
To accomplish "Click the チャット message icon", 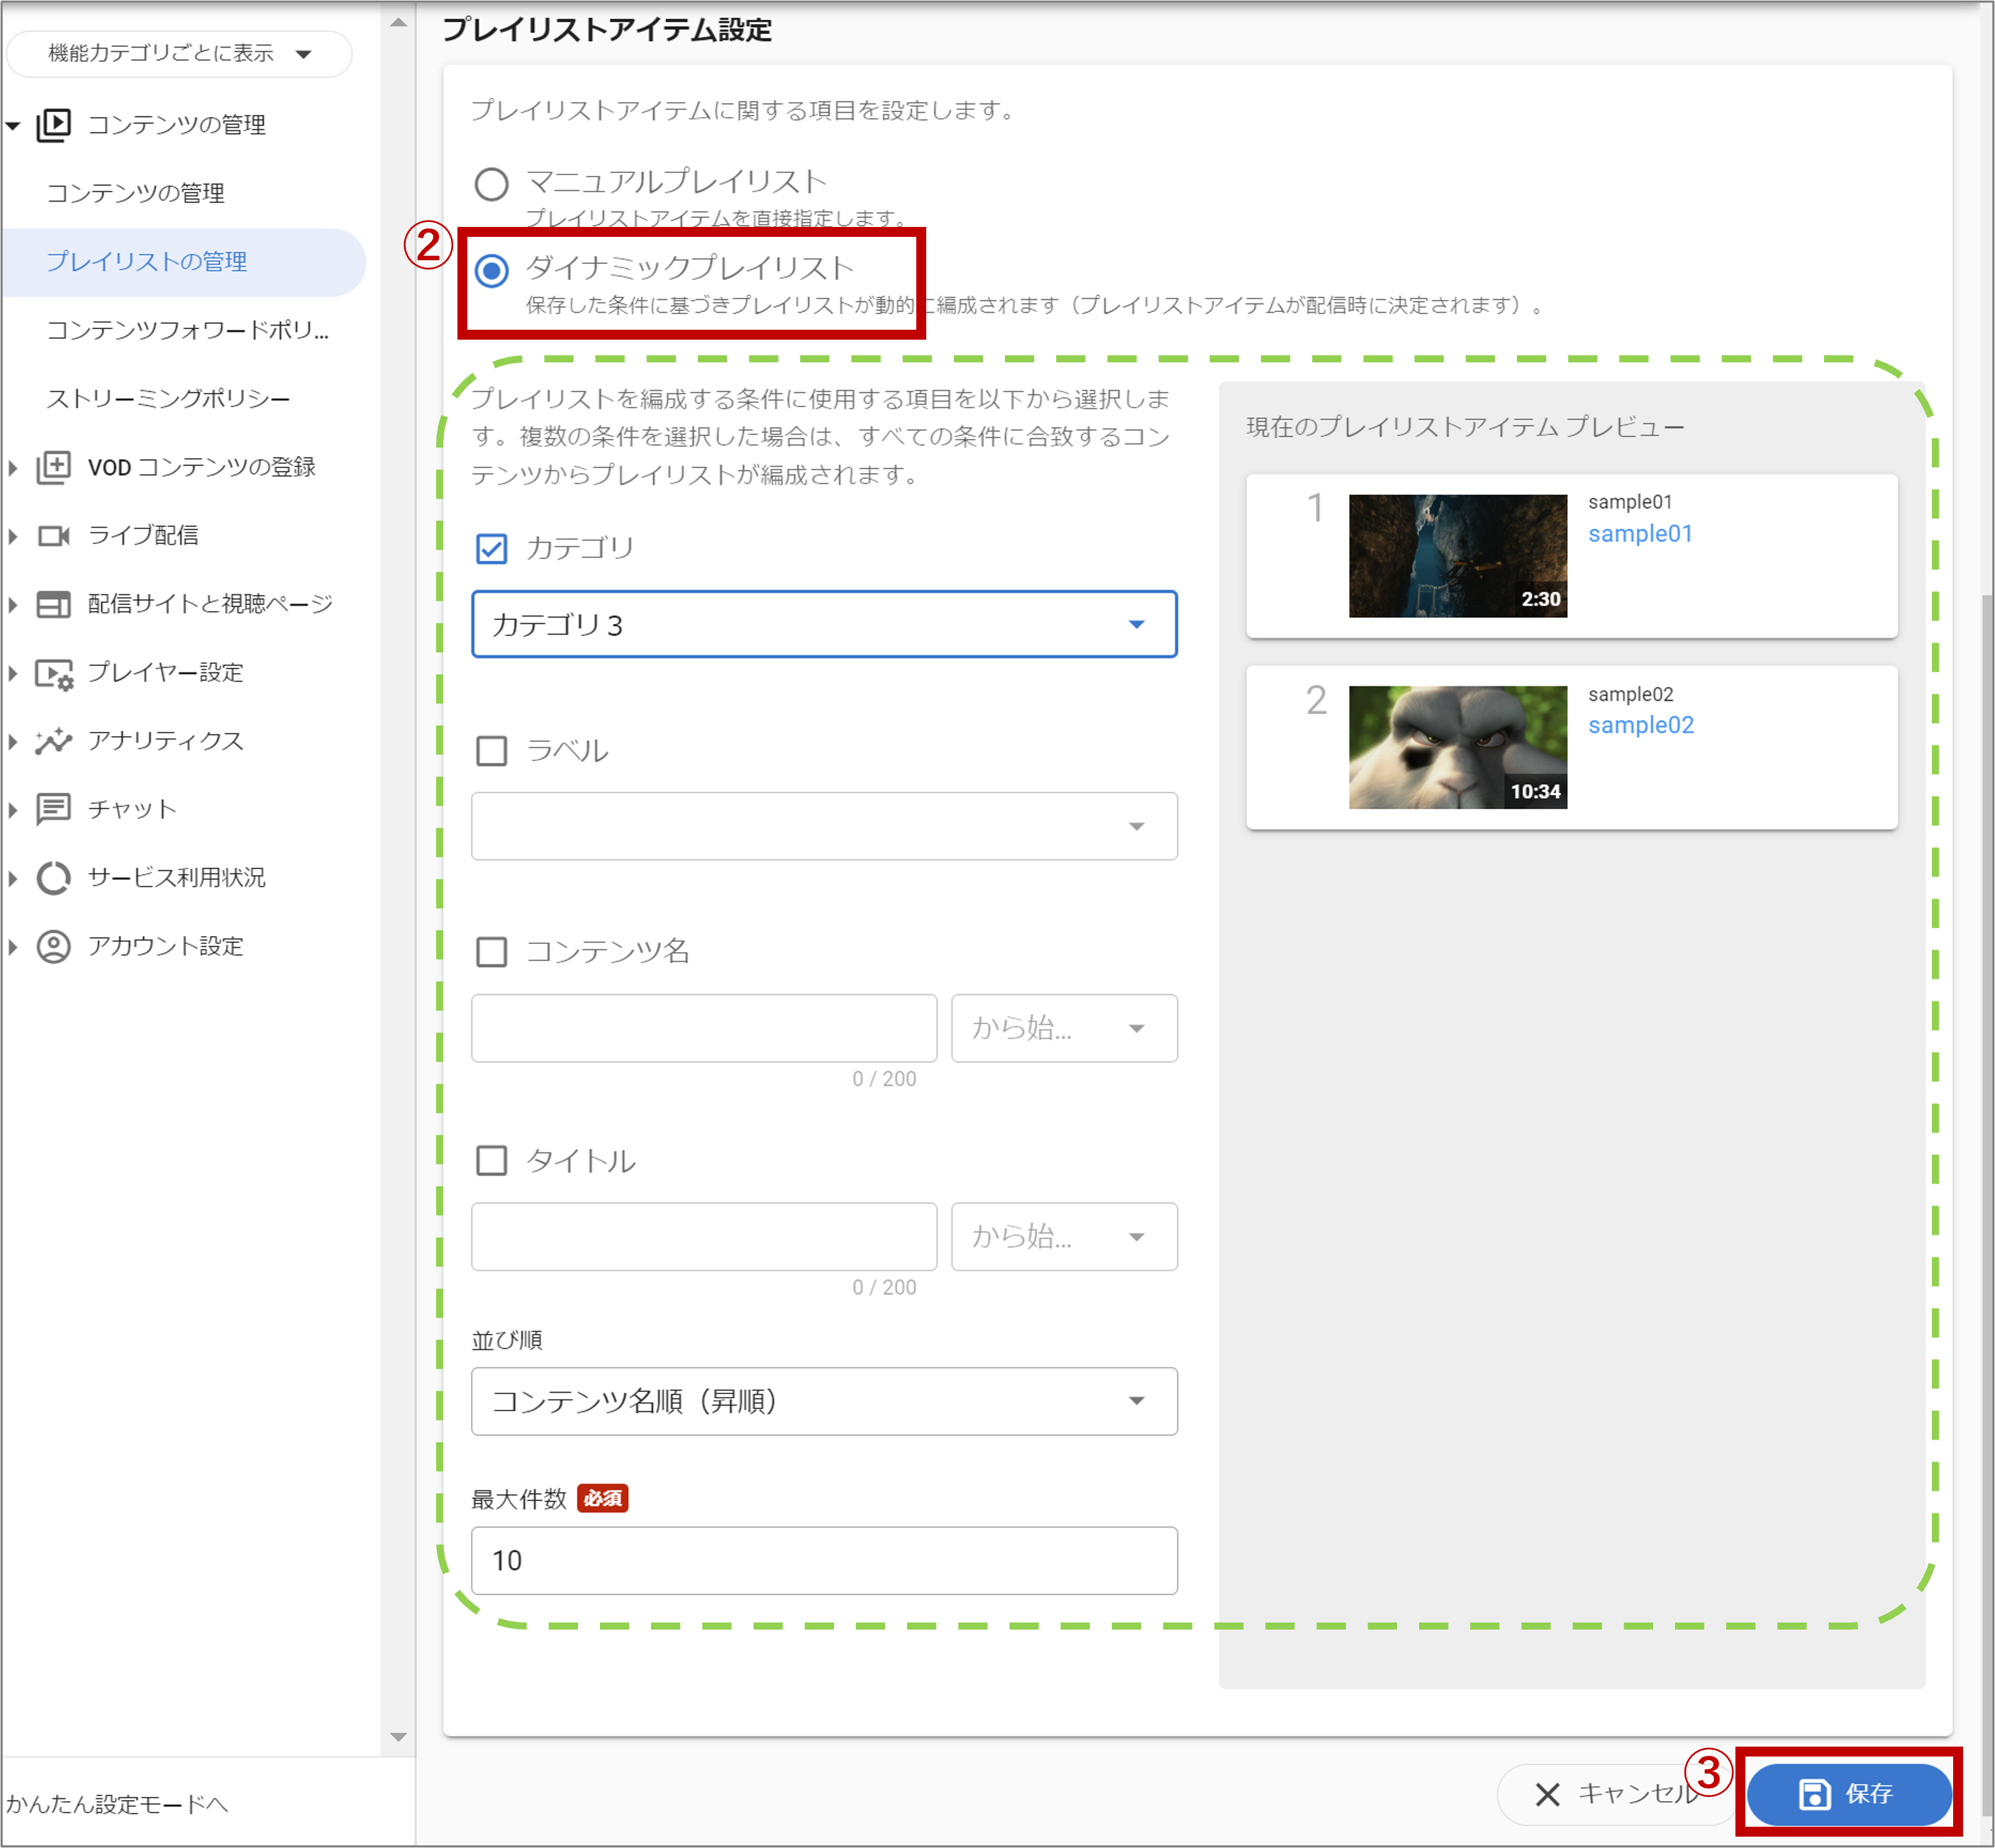I will pyautogui.click(x=53, y=809).
